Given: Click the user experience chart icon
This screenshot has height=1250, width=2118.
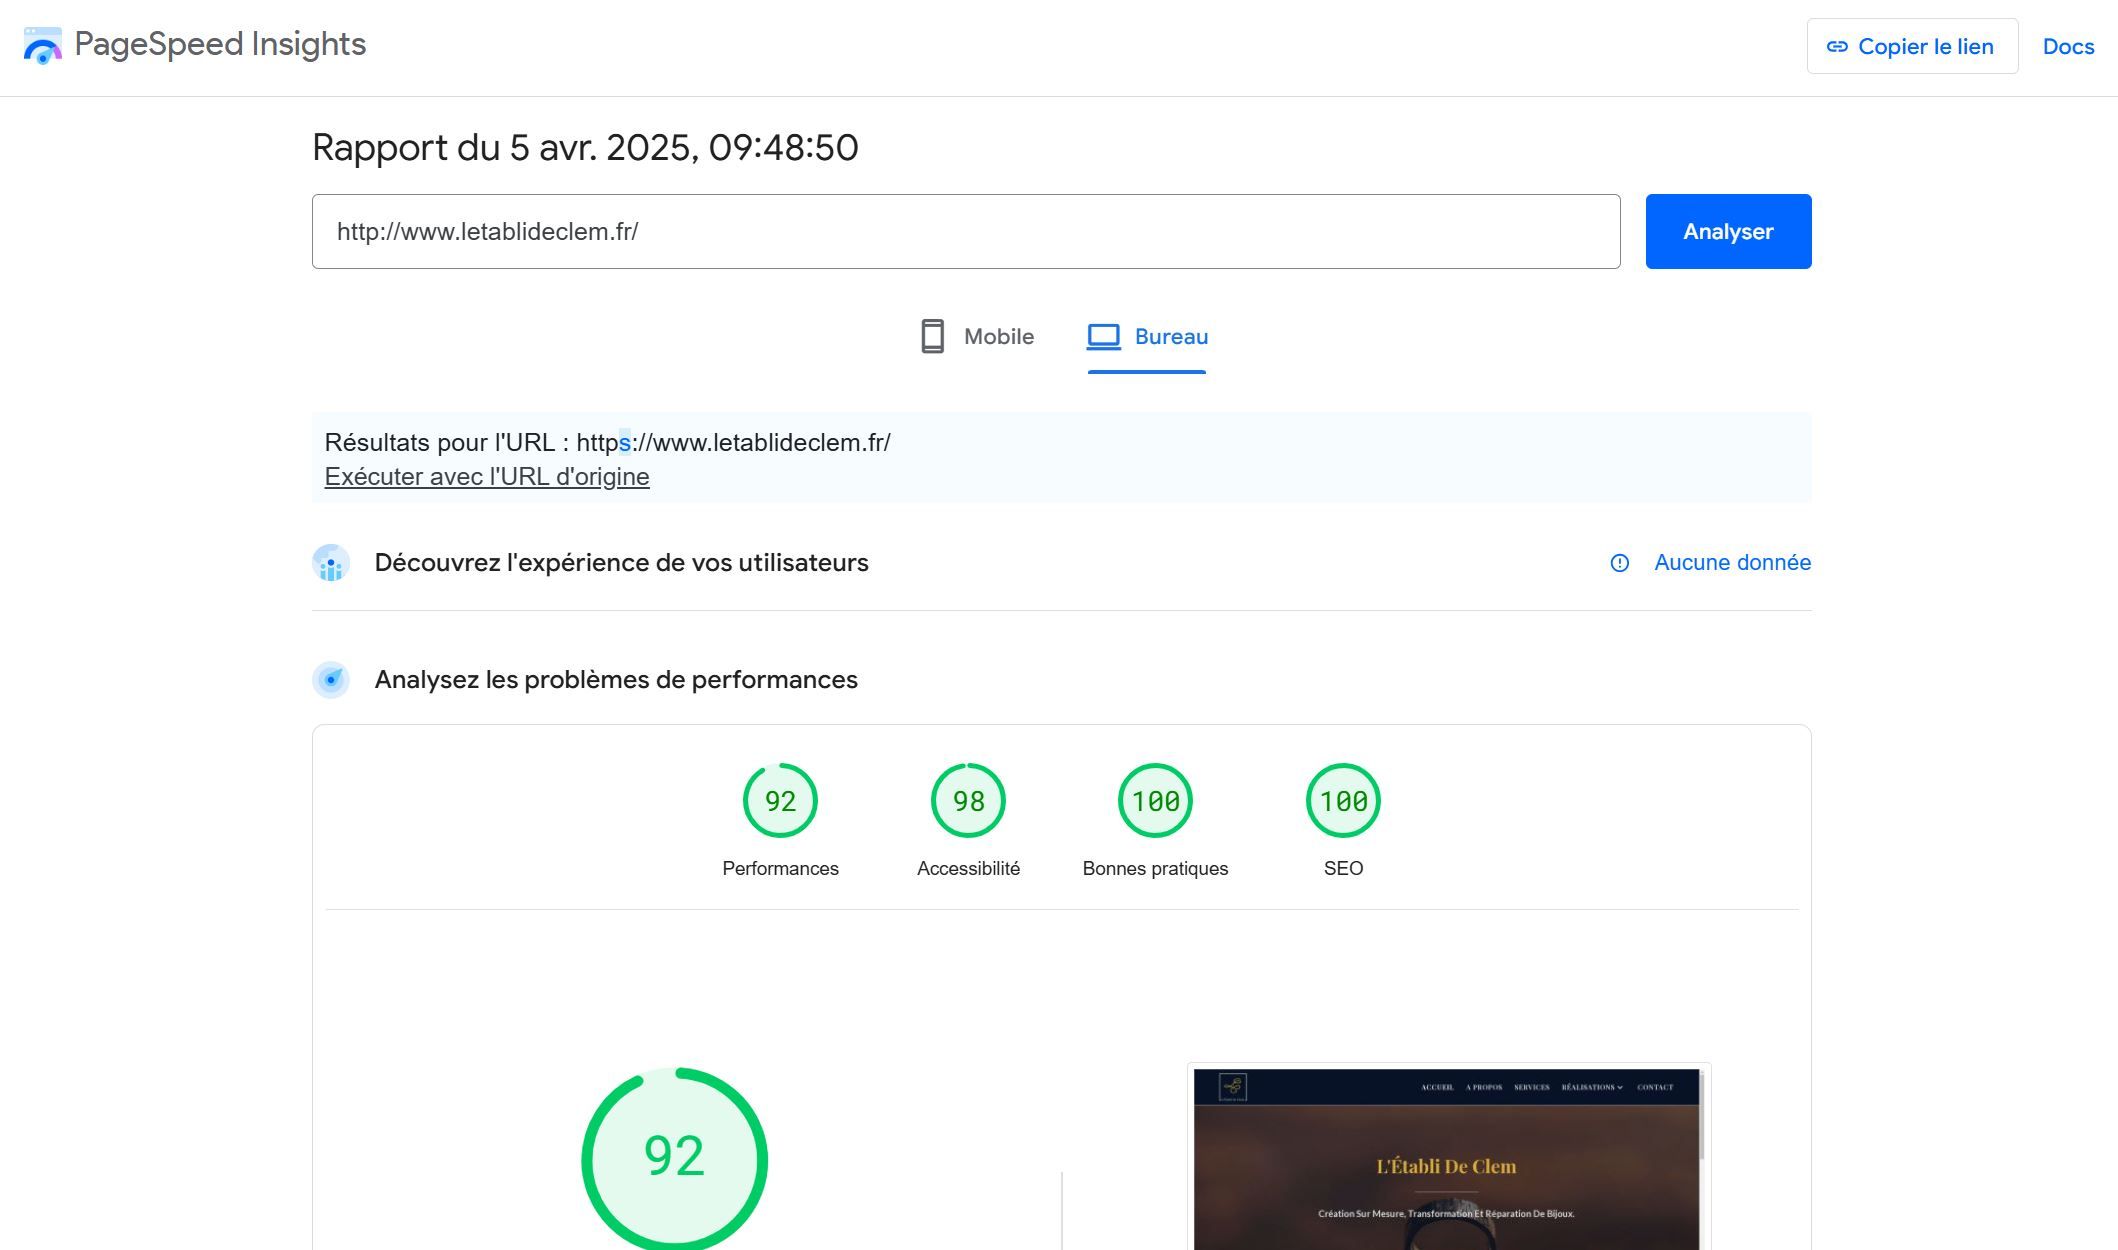Looking at the screenshot, I should pyautogui.click(x=331, y=562).
